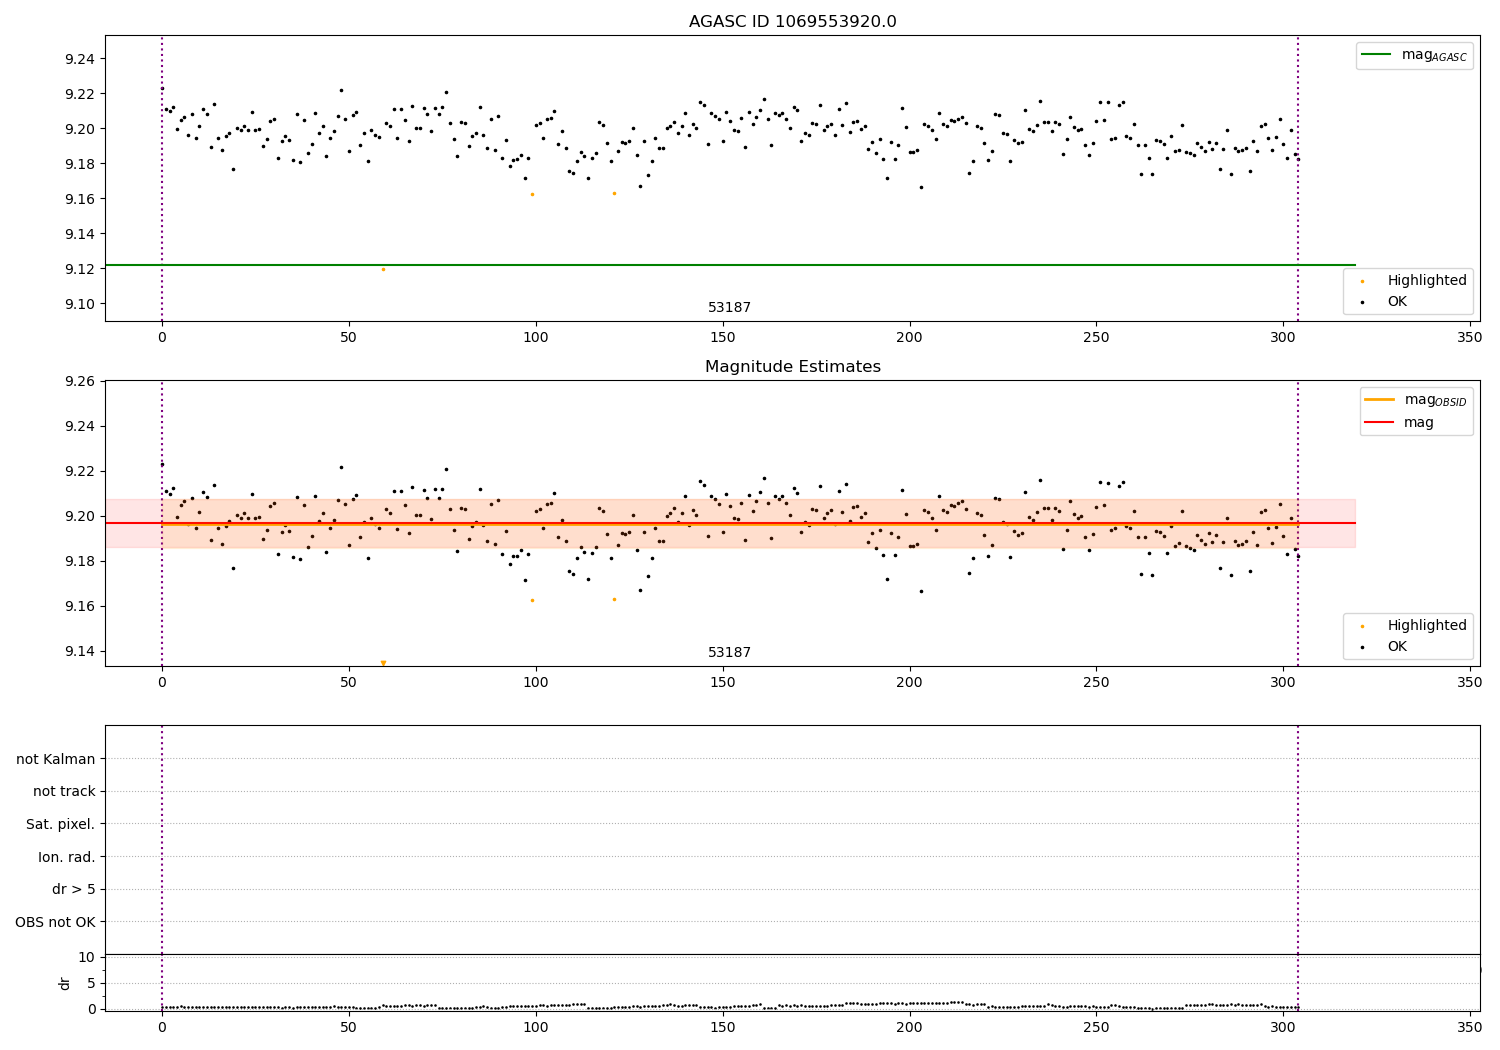Click the orange triangle marker near 9.14
Image resolution: width=1500 pixels, height=1050 pixels.
click(383, 663)
